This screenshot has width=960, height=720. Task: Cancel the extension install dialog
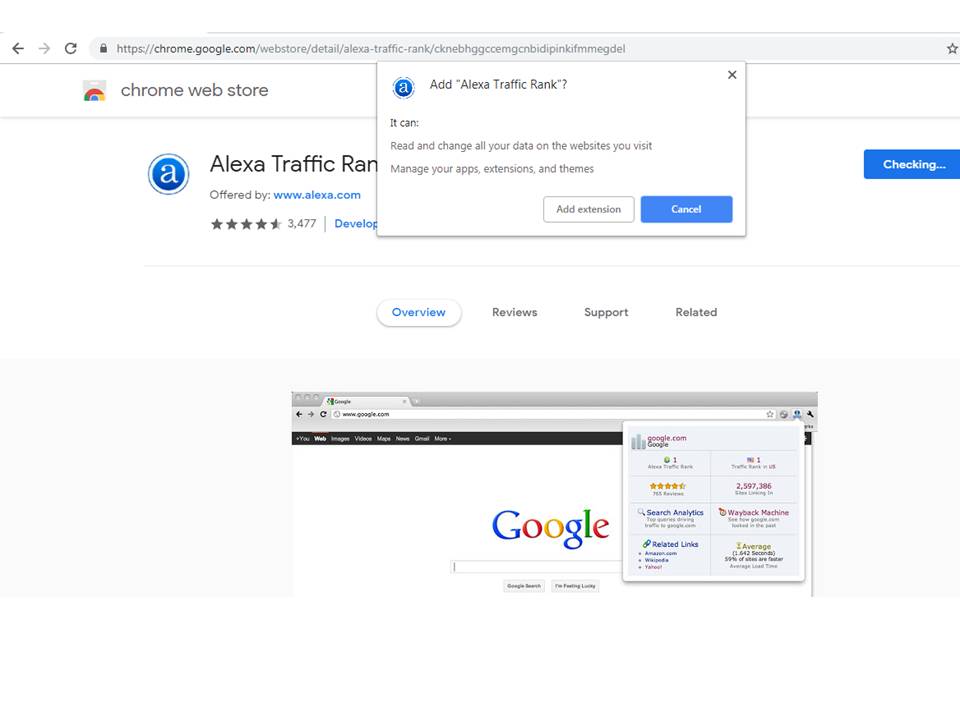686,209
